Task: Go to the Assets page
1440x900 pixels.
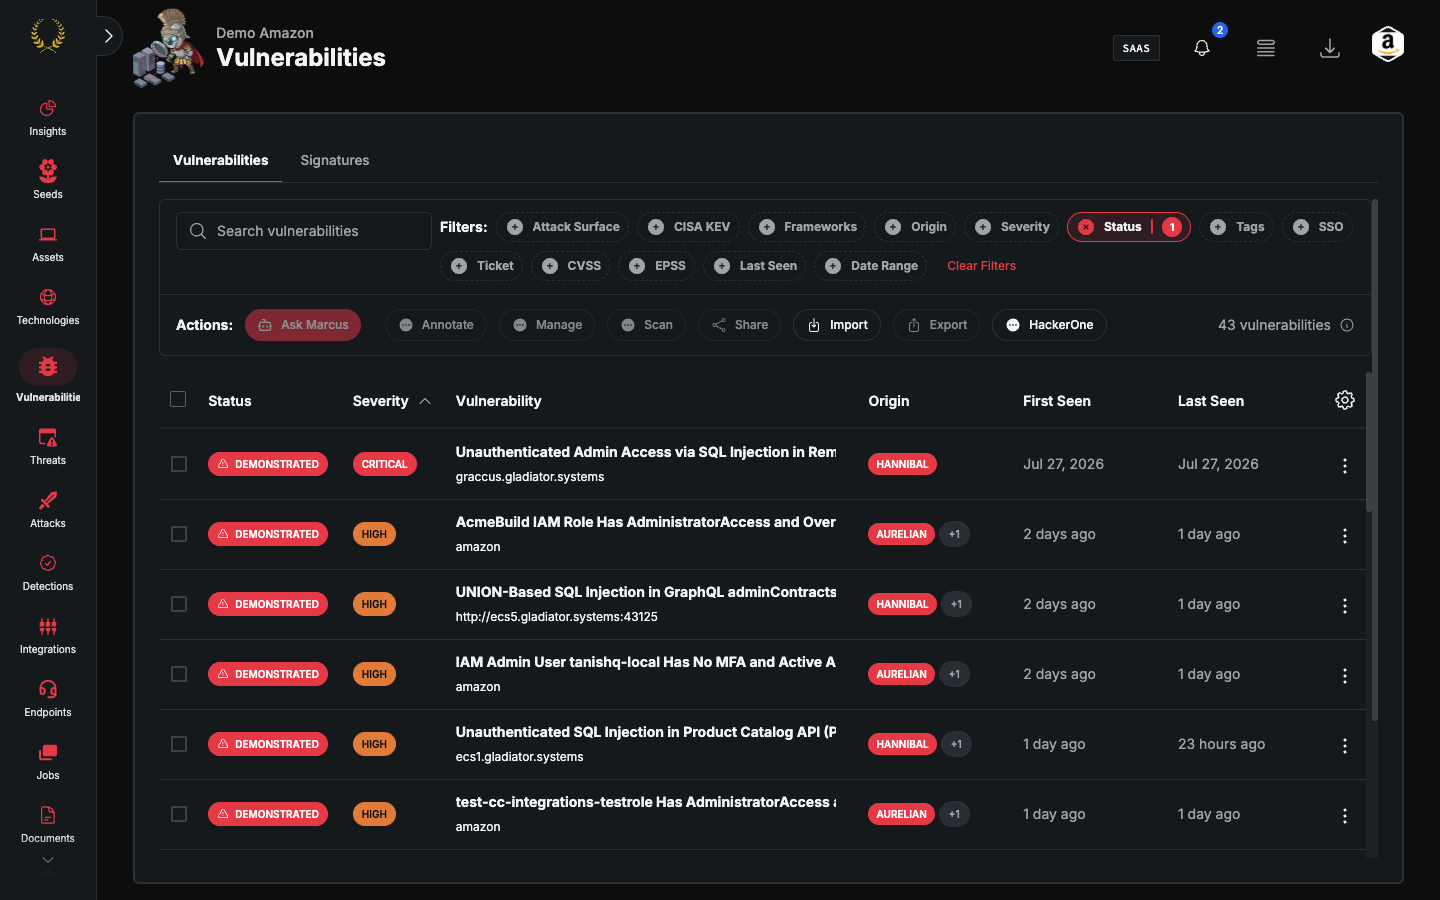Action: (47, 243)
